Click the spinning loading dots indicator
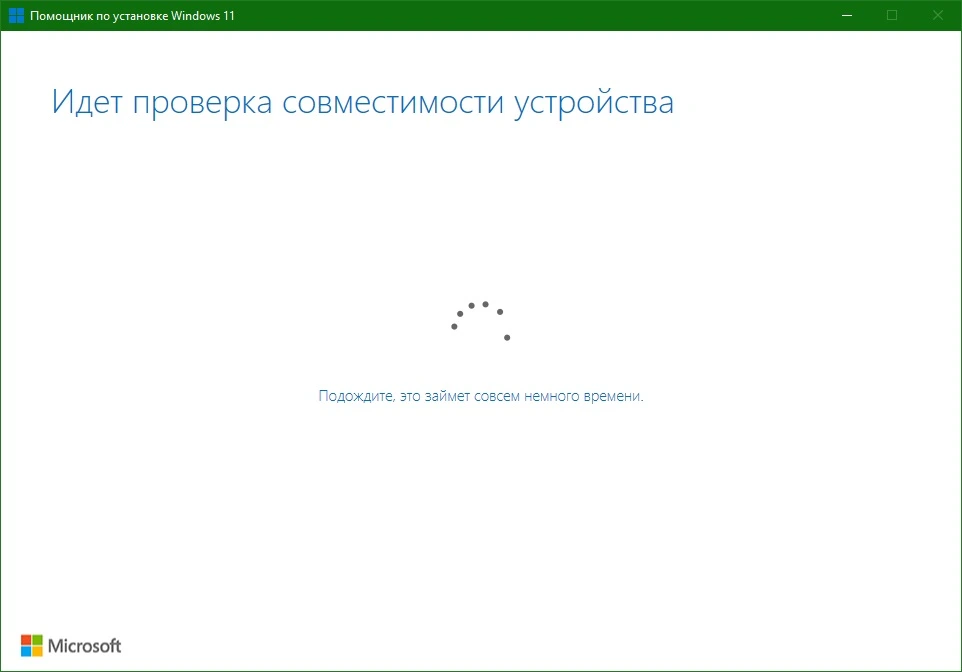This screenshot has width=962, height=672. (x=481, y=321)
